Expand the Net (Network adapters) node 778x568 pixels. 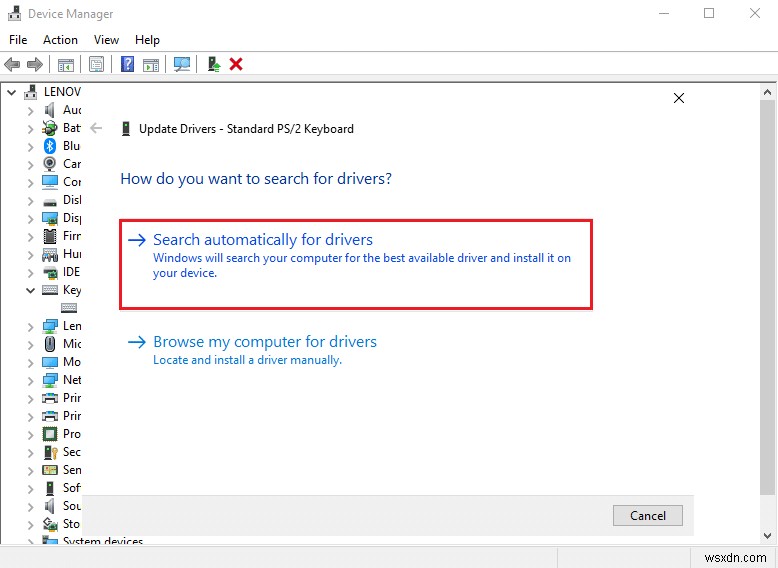[30, 380]
